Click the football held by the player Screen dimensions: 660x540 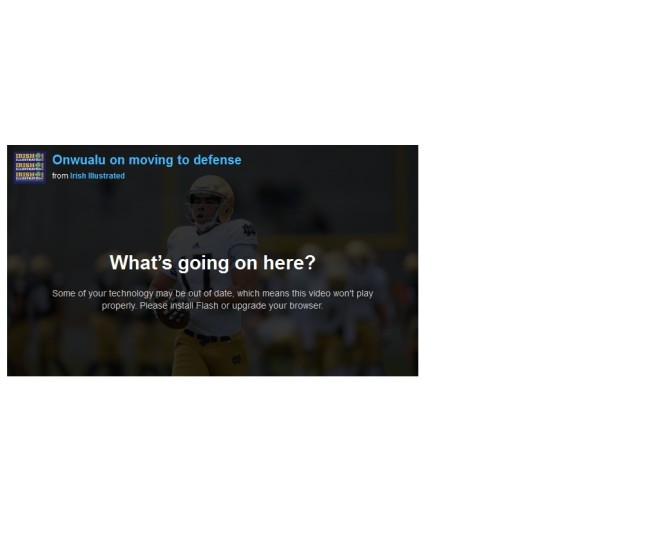tap(173, 319)
